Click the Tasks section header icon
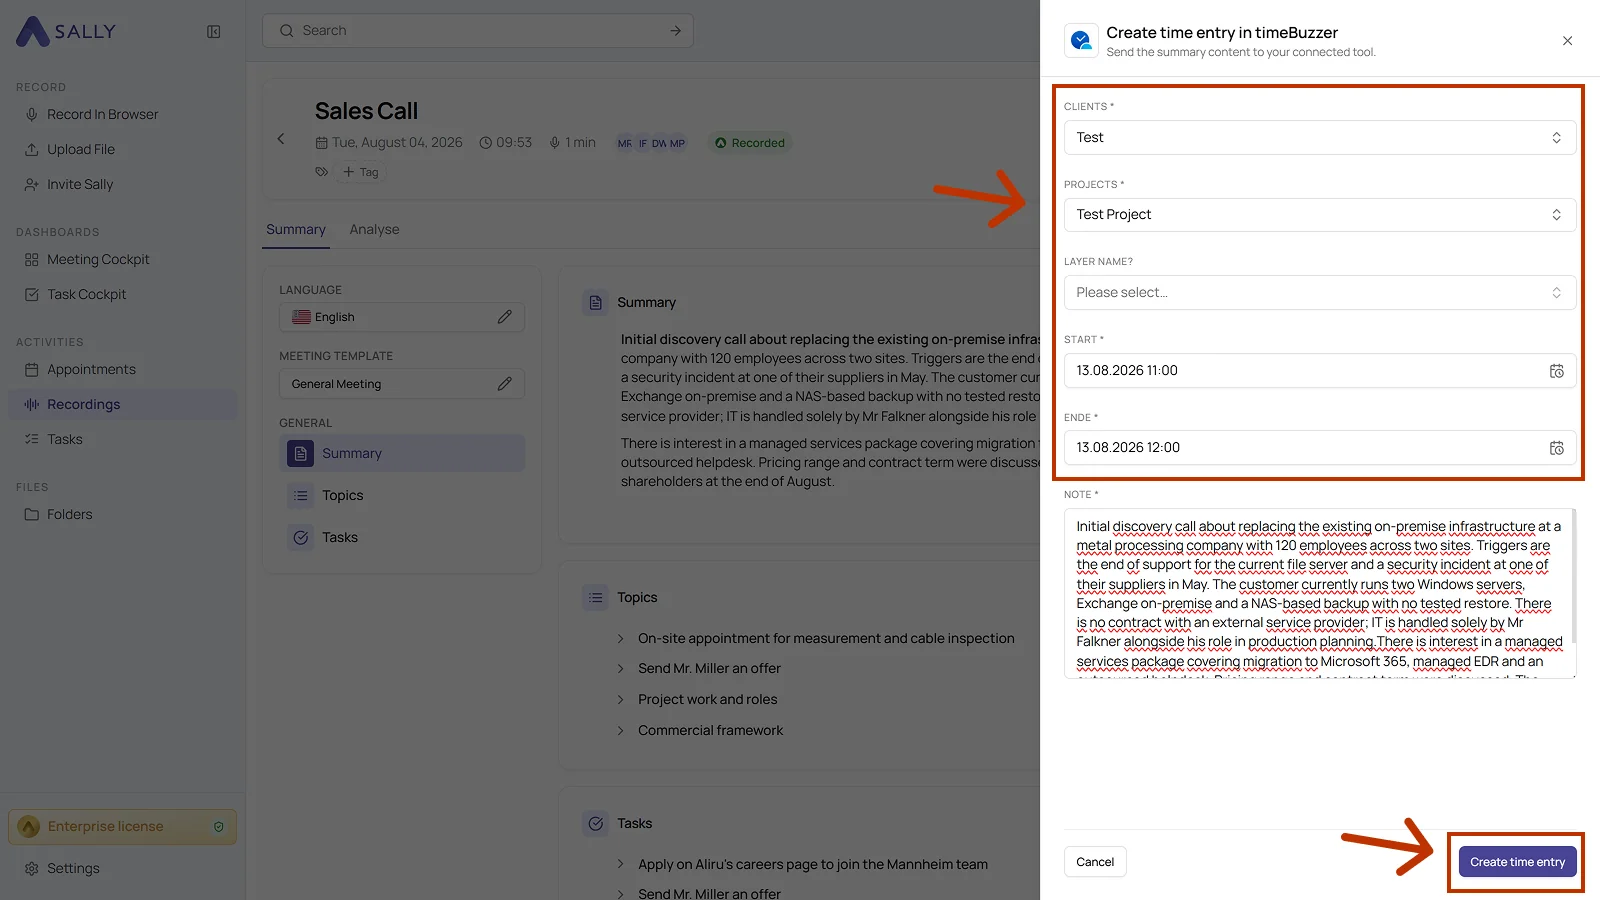The width and height of the screenshot is (1600, 900). [596, 823]
